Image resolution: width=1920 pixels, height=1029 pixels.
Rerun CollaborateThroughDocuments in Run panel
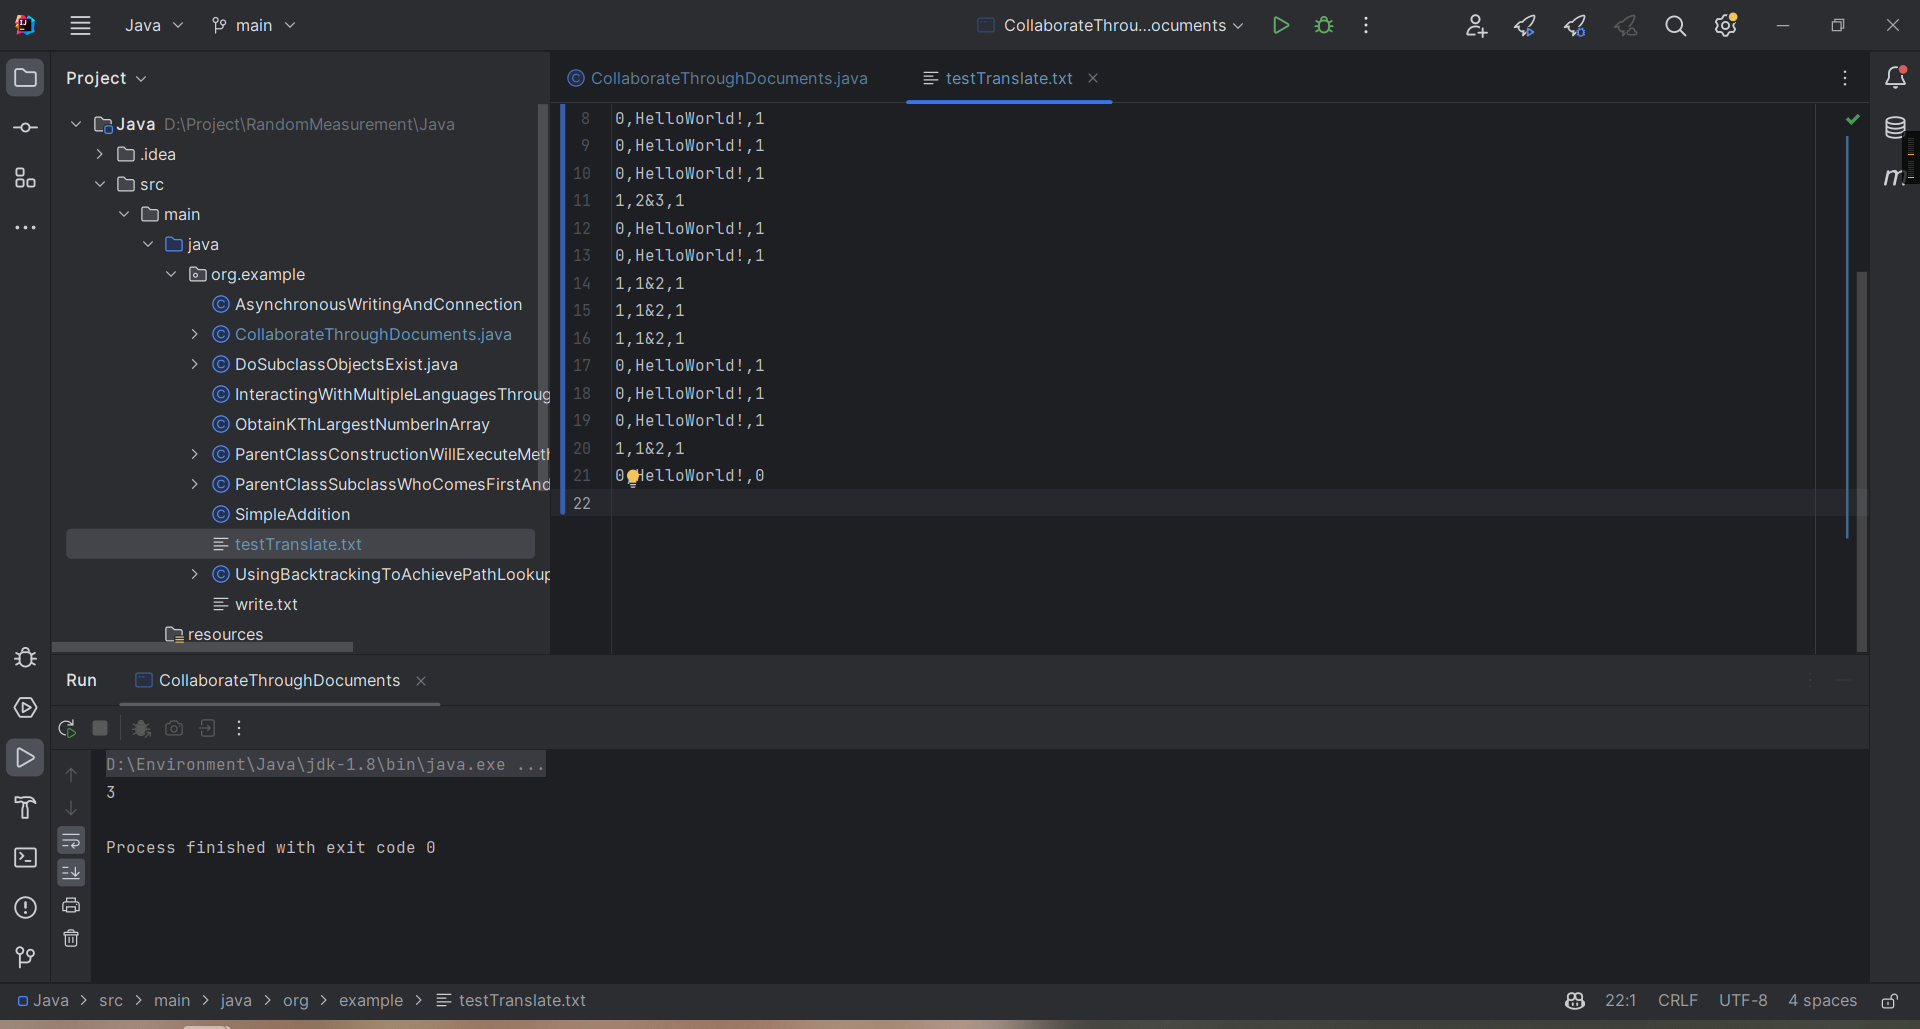(67, 728)
